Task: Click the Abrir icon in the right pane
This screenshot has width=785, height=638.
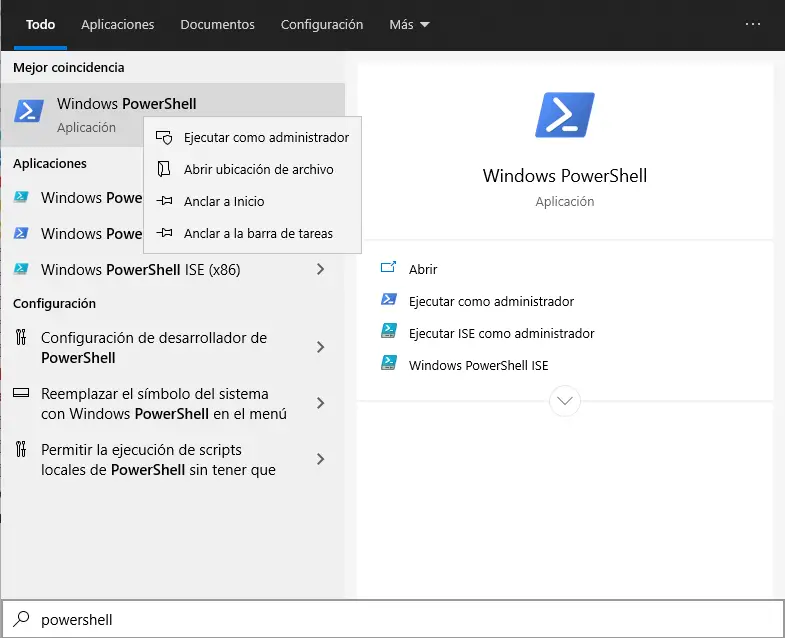Action: coord(389,269)
